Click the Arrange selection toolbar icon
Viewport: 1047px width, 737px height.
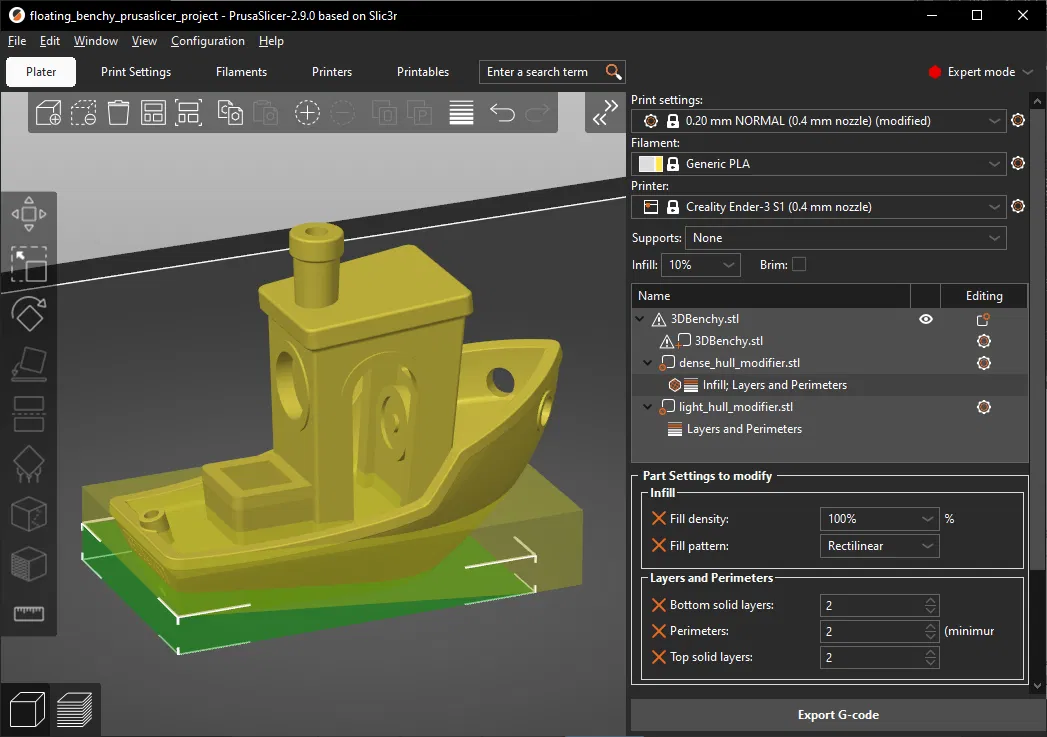click(x=188, y=113)
